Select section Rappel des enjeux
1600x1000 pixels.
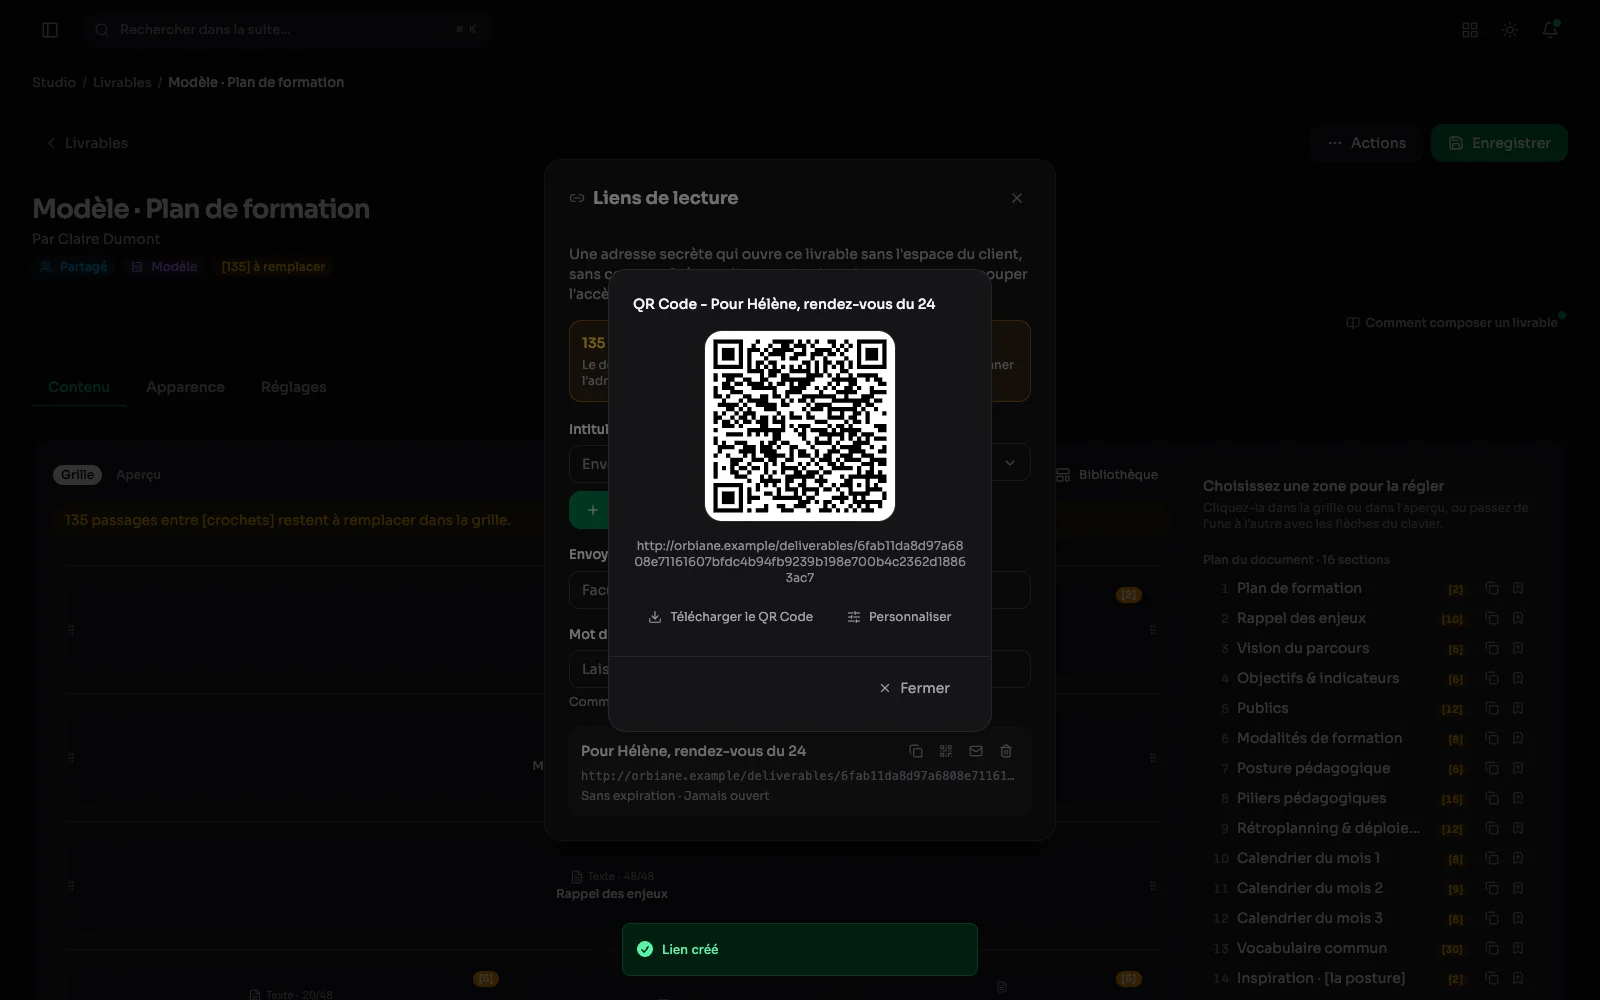point(1301,618)
